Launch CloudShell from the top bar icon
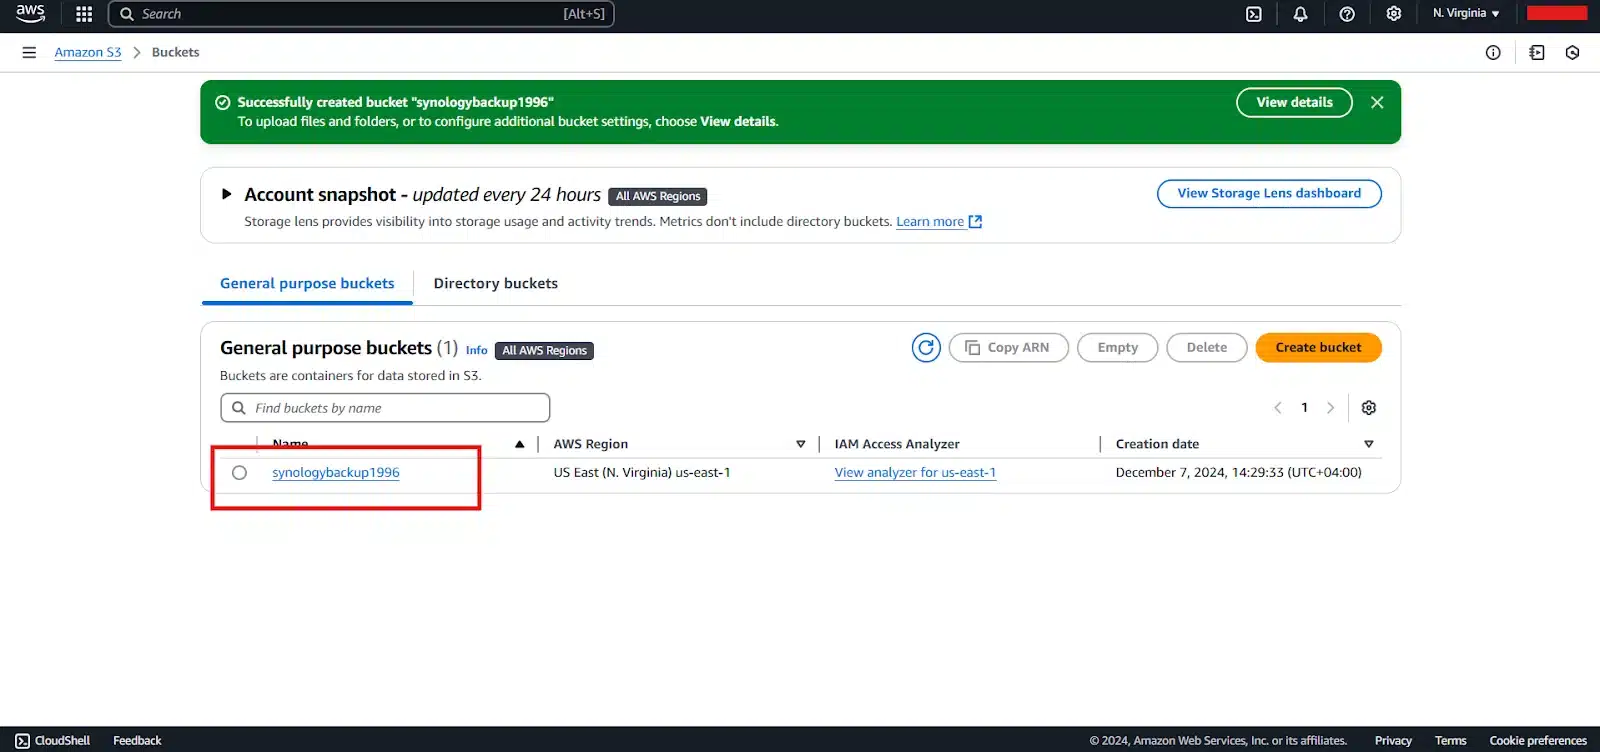 pos(1253,14)
